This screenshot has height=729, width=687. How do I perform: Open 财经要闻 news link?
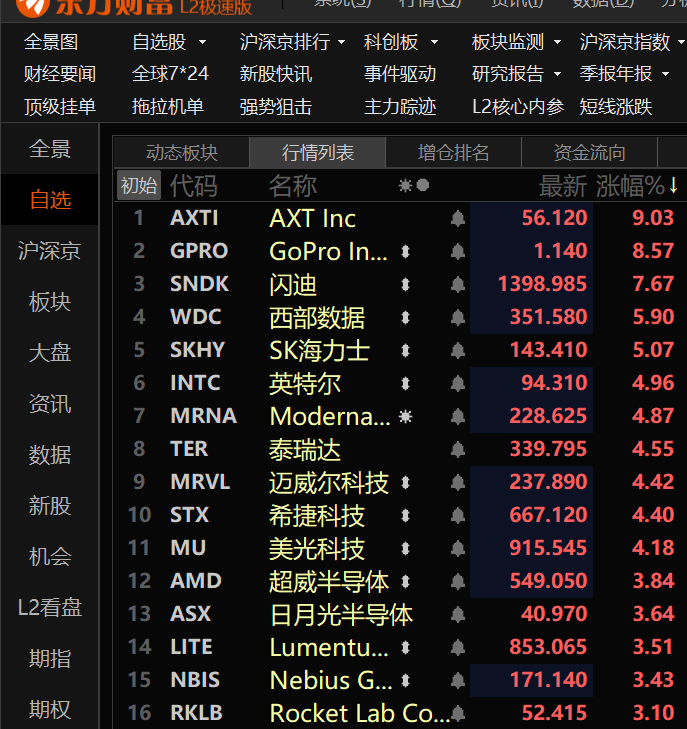[60, 74]
